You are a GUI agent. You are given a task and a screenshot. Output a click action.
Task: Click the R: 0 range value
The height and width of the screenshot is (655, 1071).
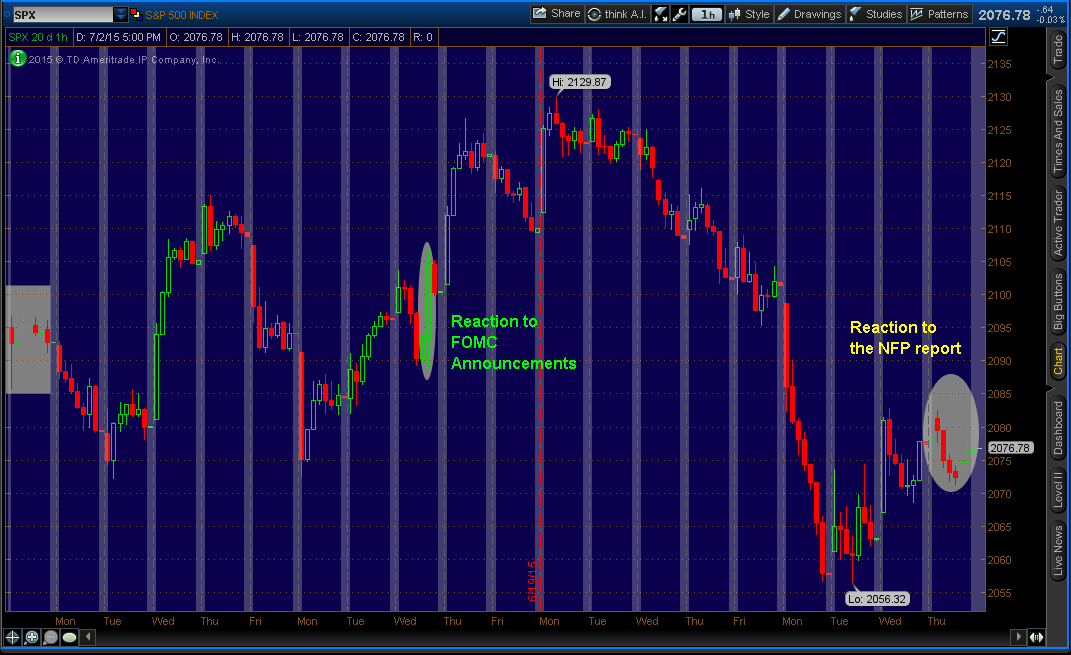[423, 37]
